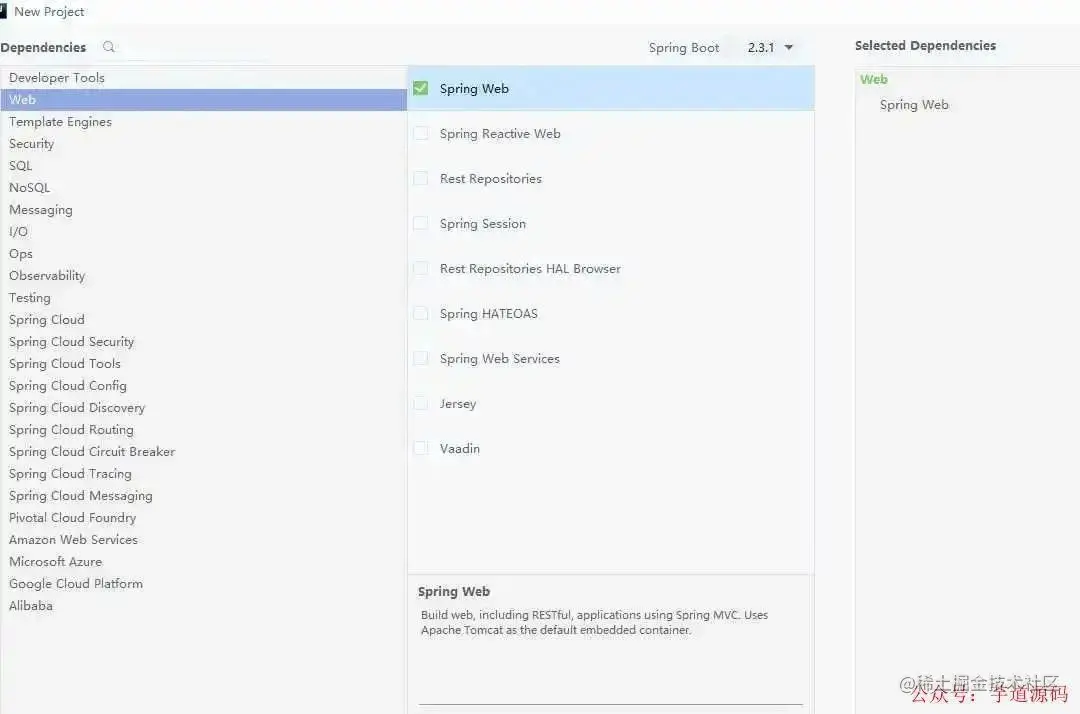The height and width of the screenshot is (714, 1080).
Task: Choose the Testing category
Action: tap(204, 298)
